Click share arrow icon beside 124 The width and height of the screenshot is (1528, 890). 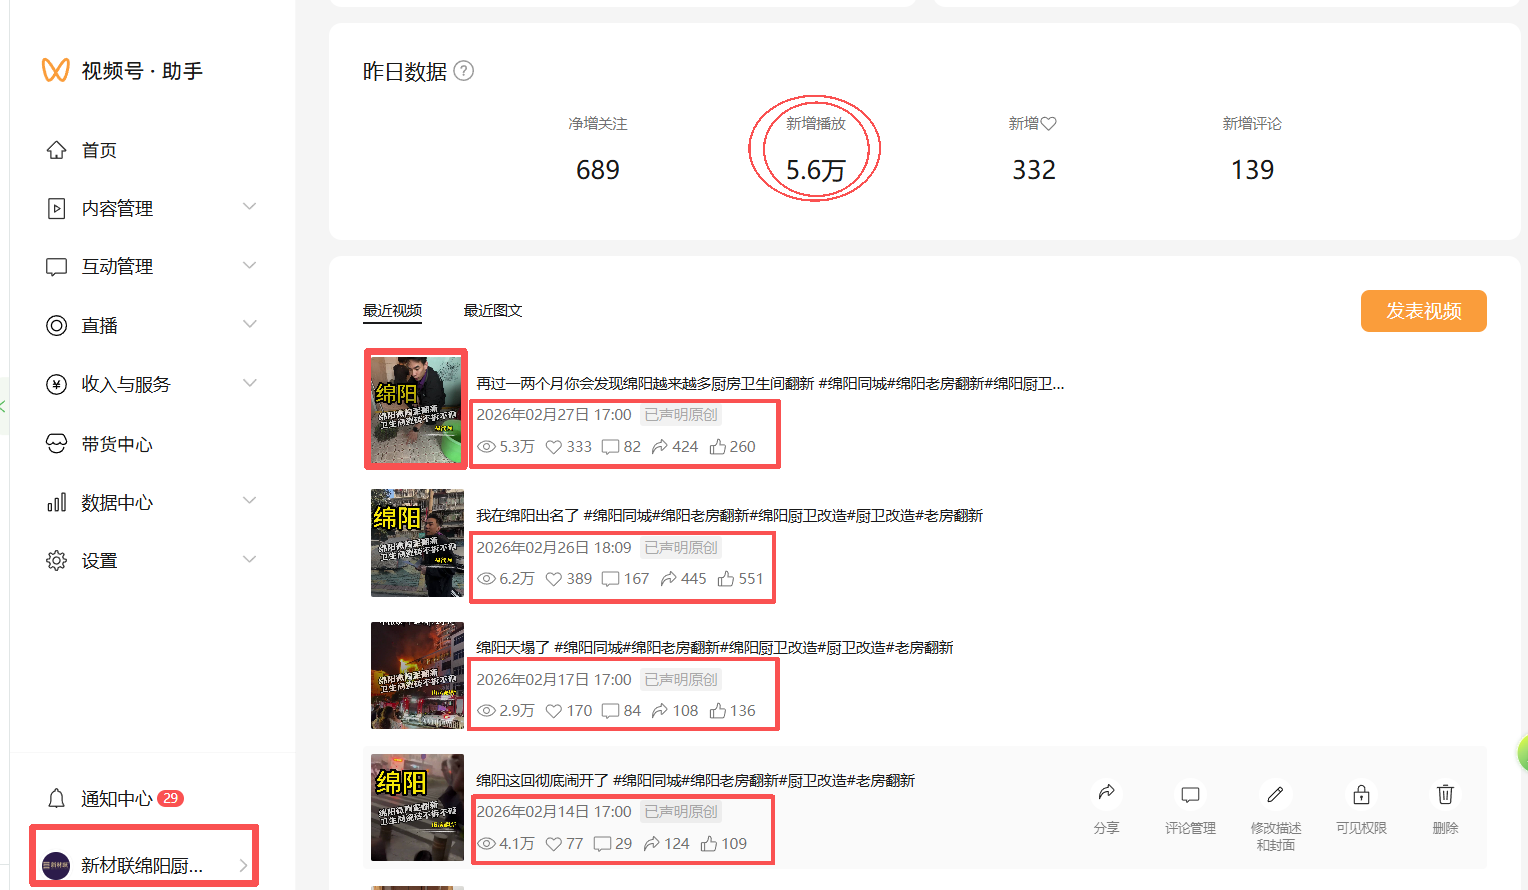(x=652, y=844)
